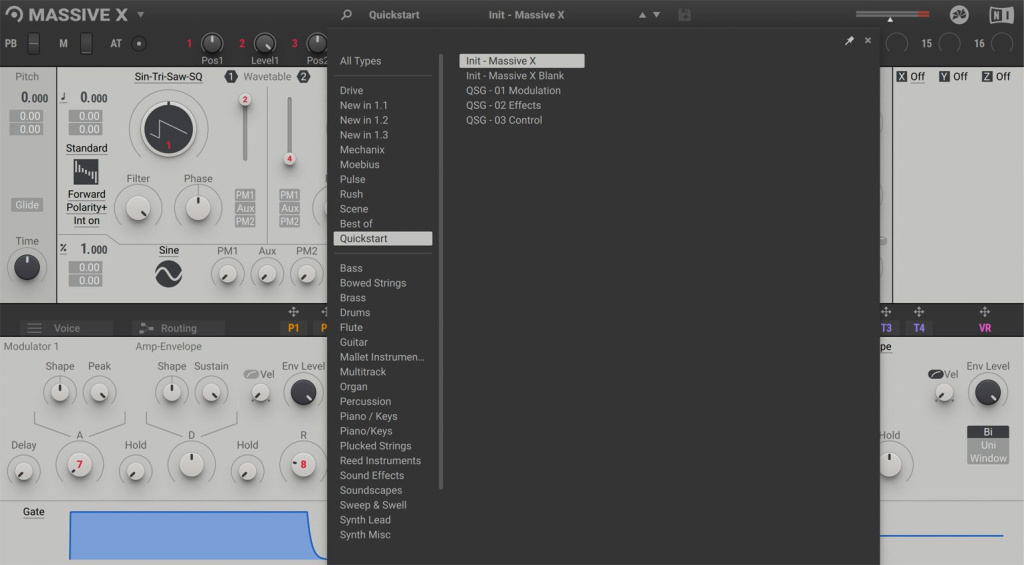Select Quickstart category
The width and height of the screenshot is (1024, 565).
383,238
